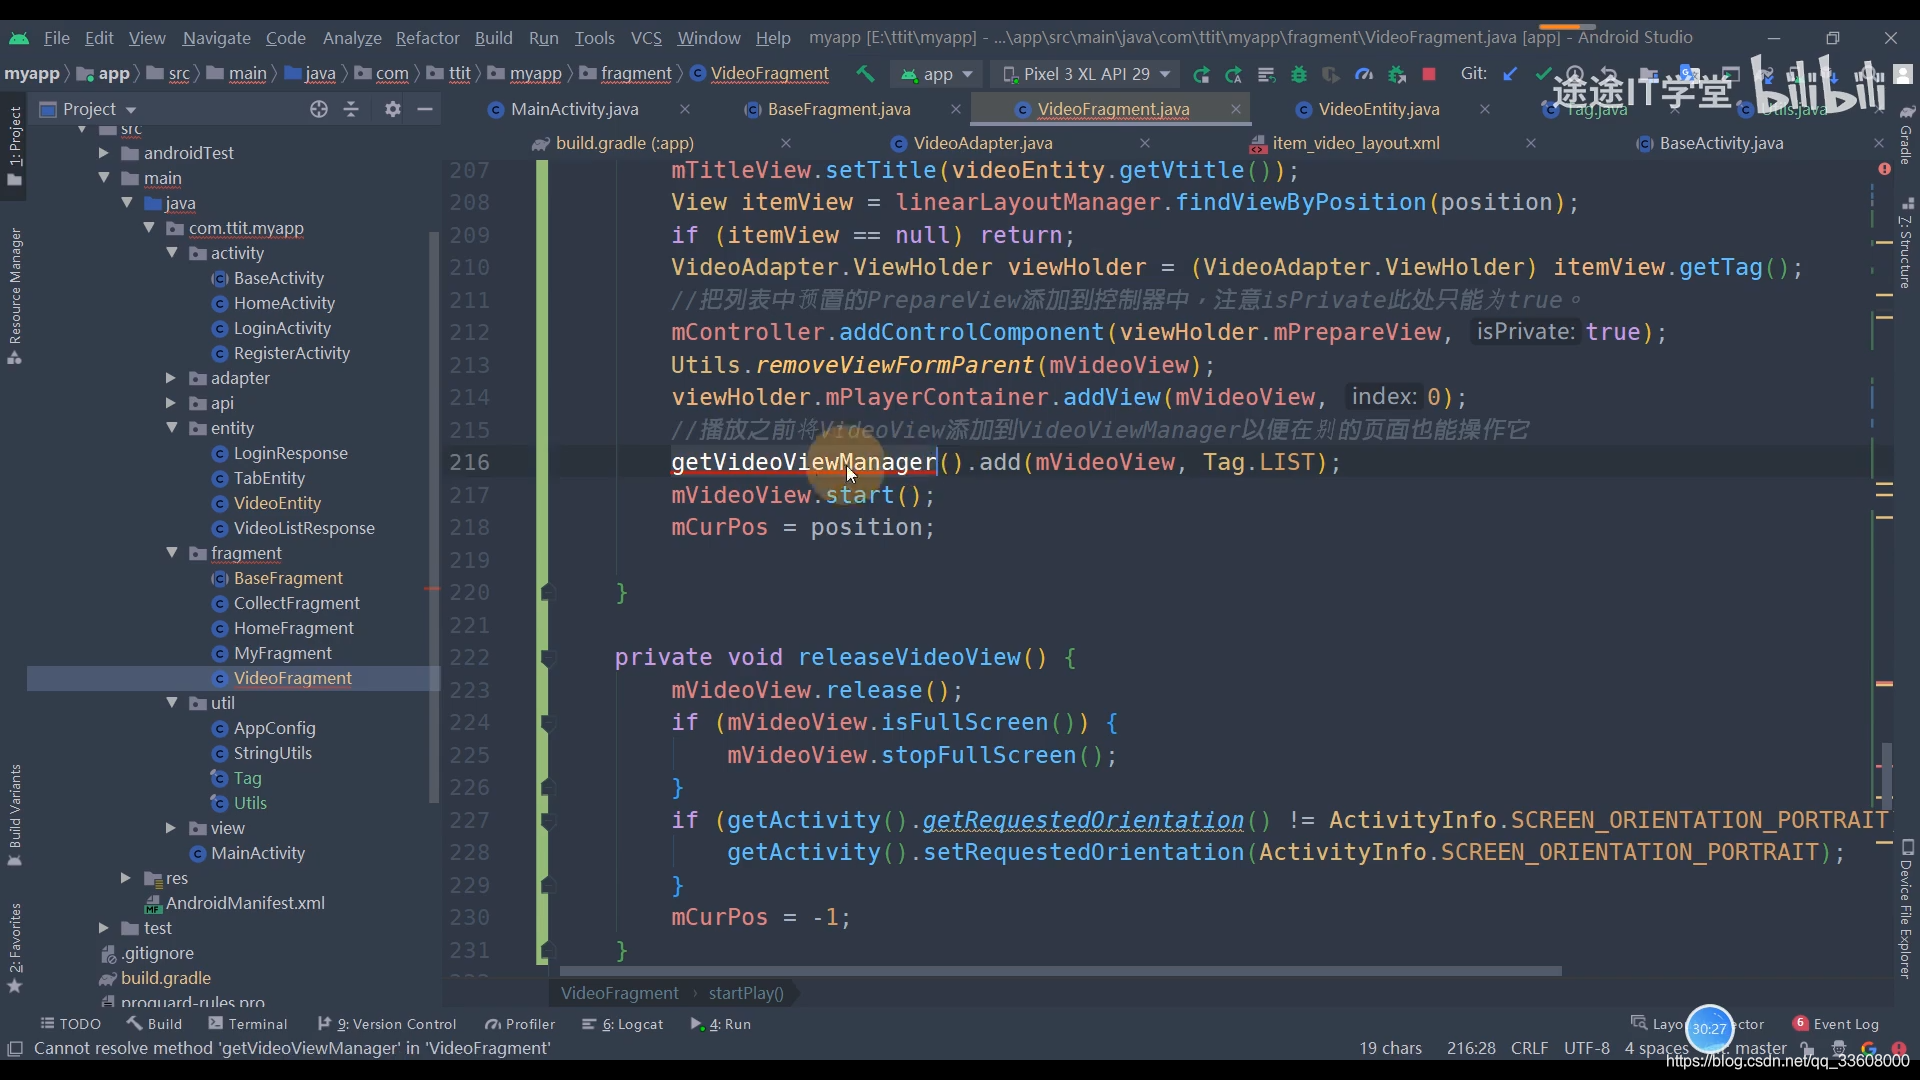
Task: Click the Run with Coverage icon
Action: coord(1331,74)
